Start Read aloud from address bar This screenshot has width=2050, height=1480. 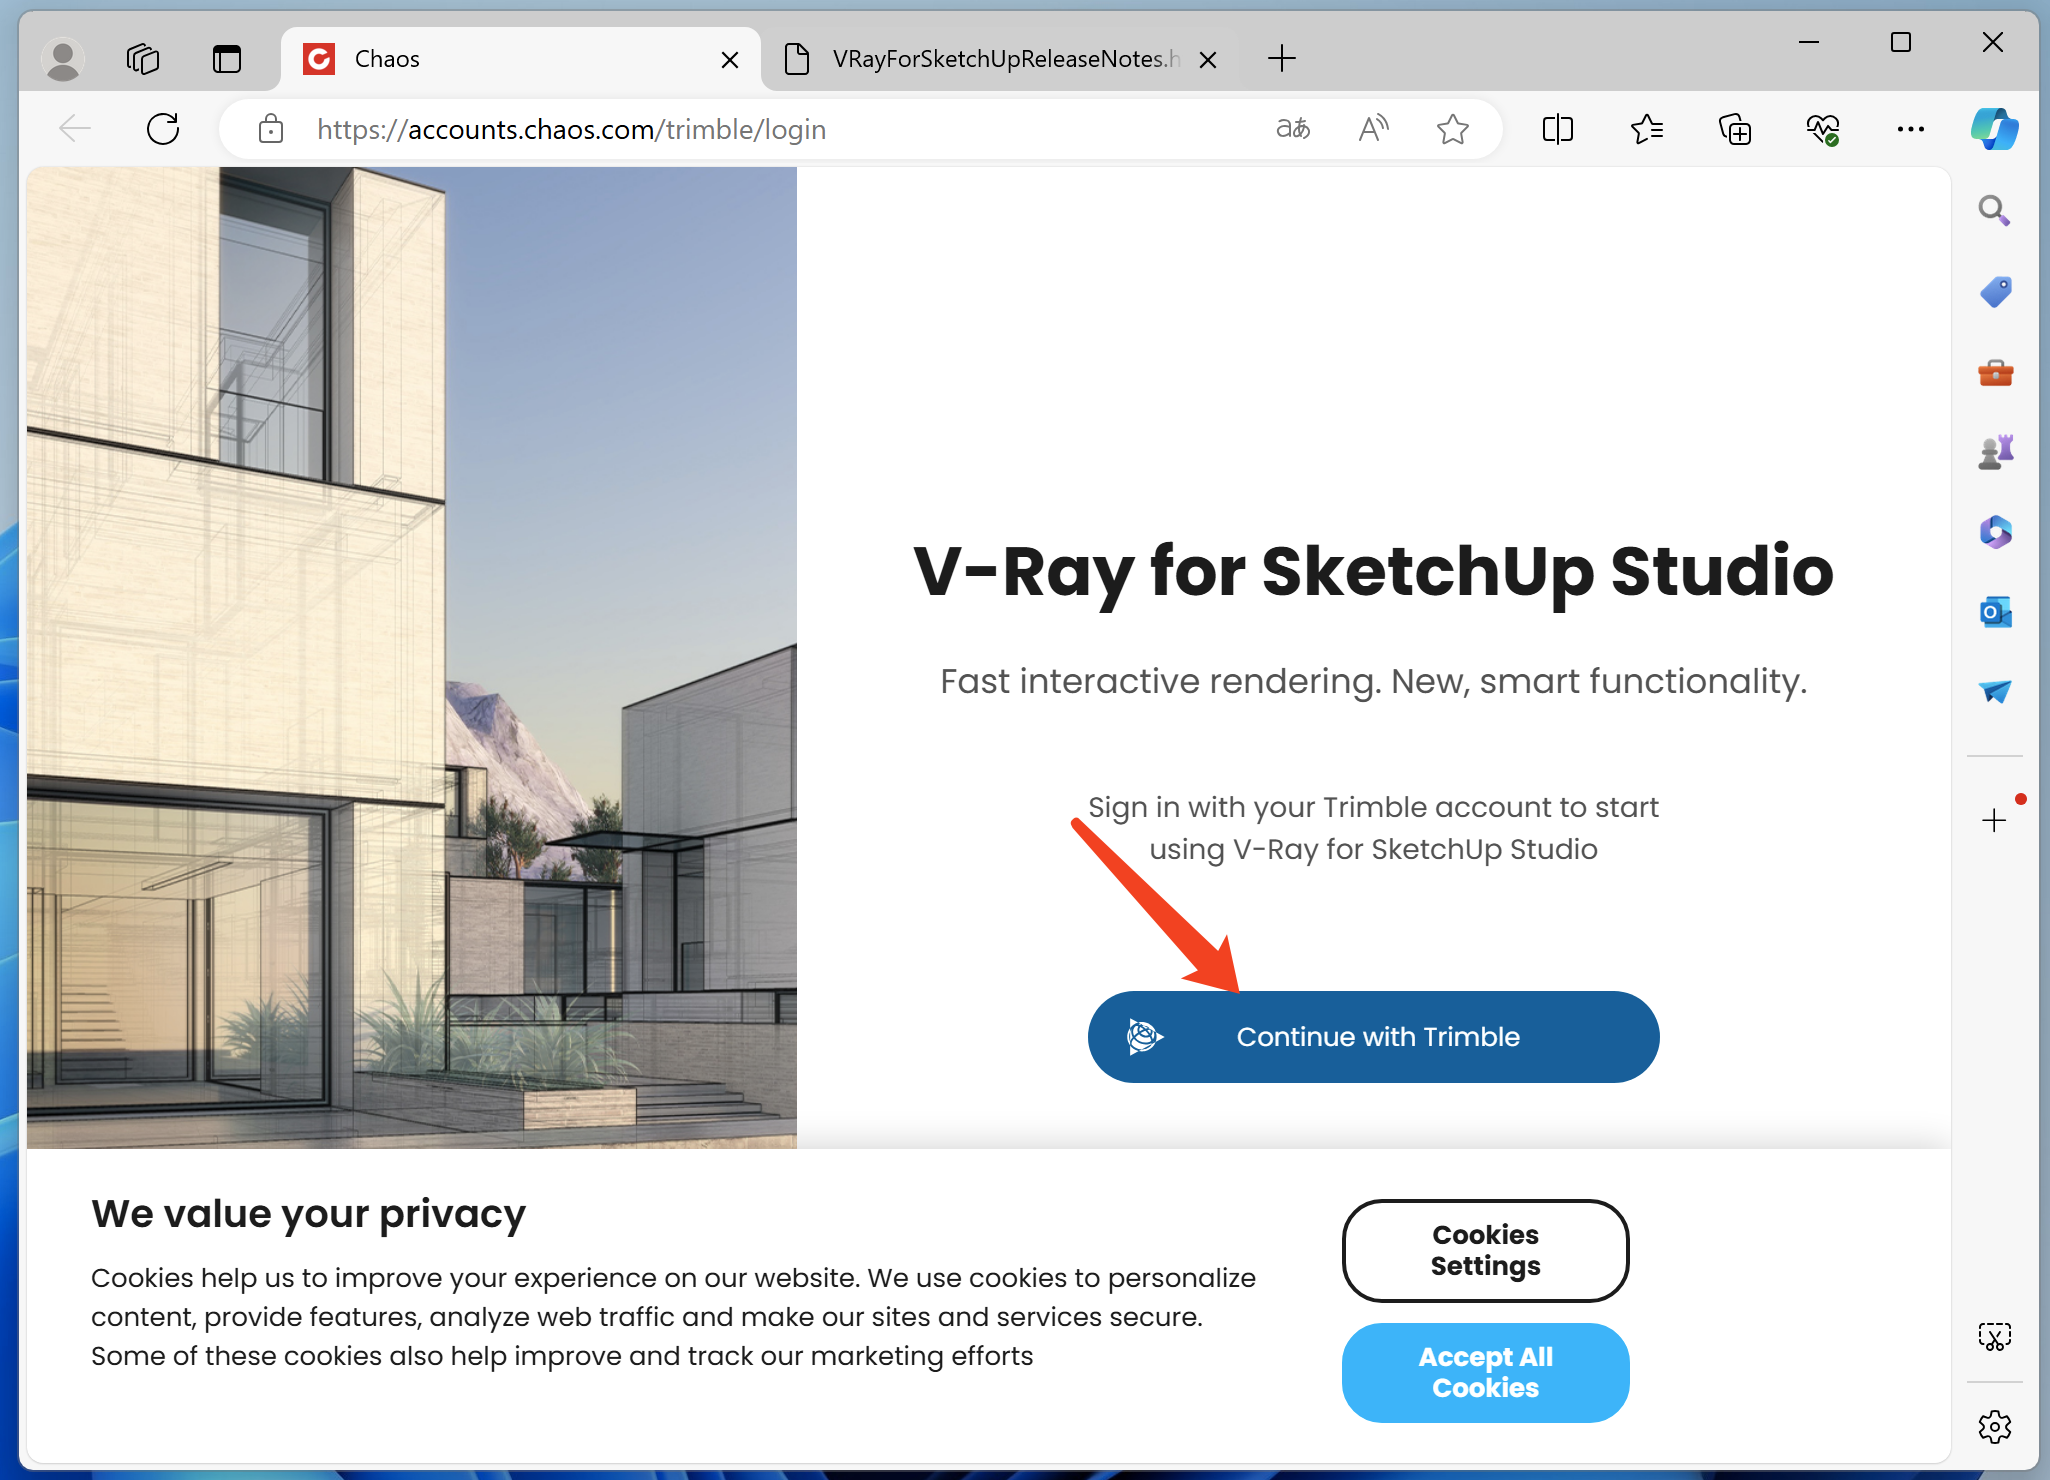click(1373, 129)
